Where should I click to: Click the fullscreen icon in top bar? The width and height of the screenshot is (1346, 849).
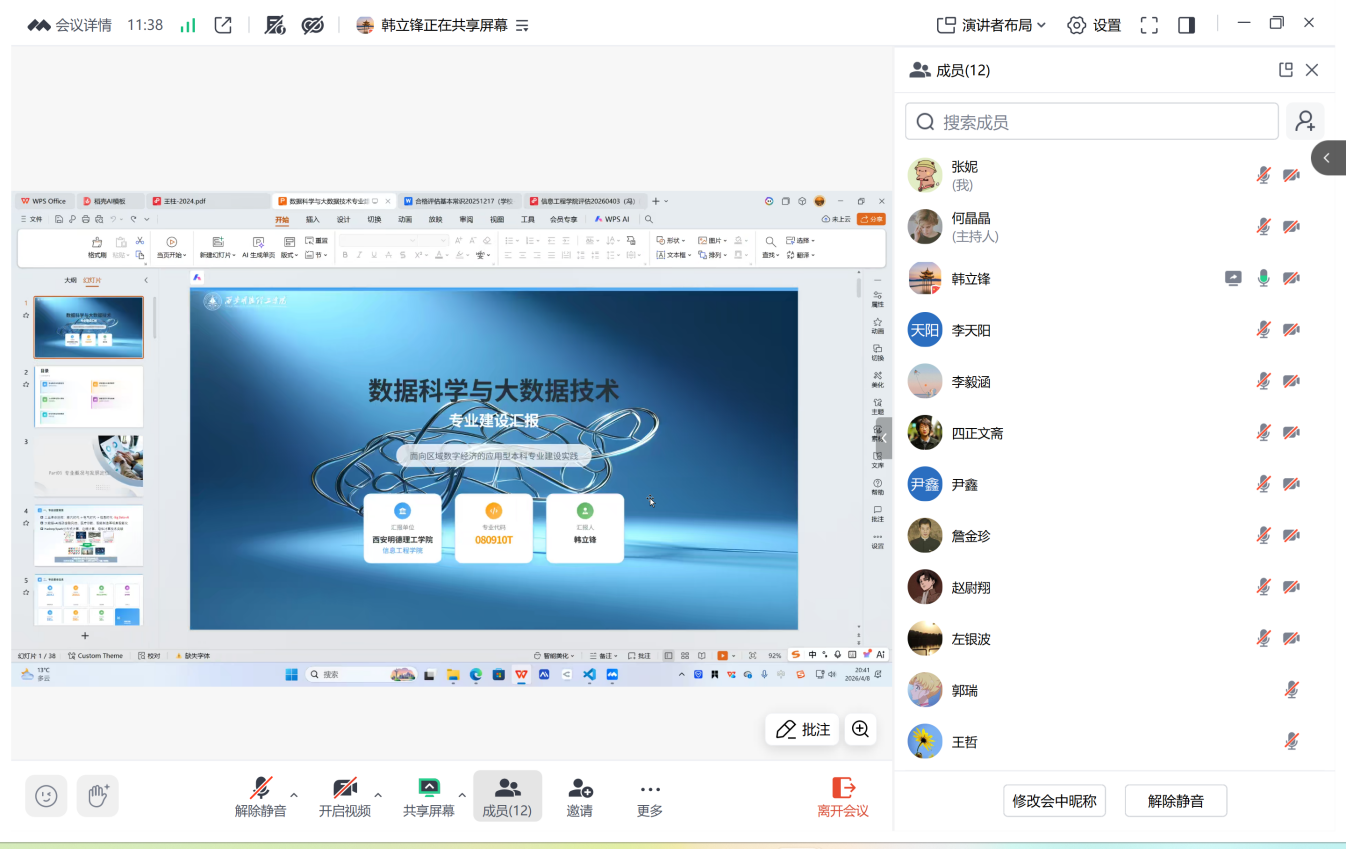(x=1149, y=25)
